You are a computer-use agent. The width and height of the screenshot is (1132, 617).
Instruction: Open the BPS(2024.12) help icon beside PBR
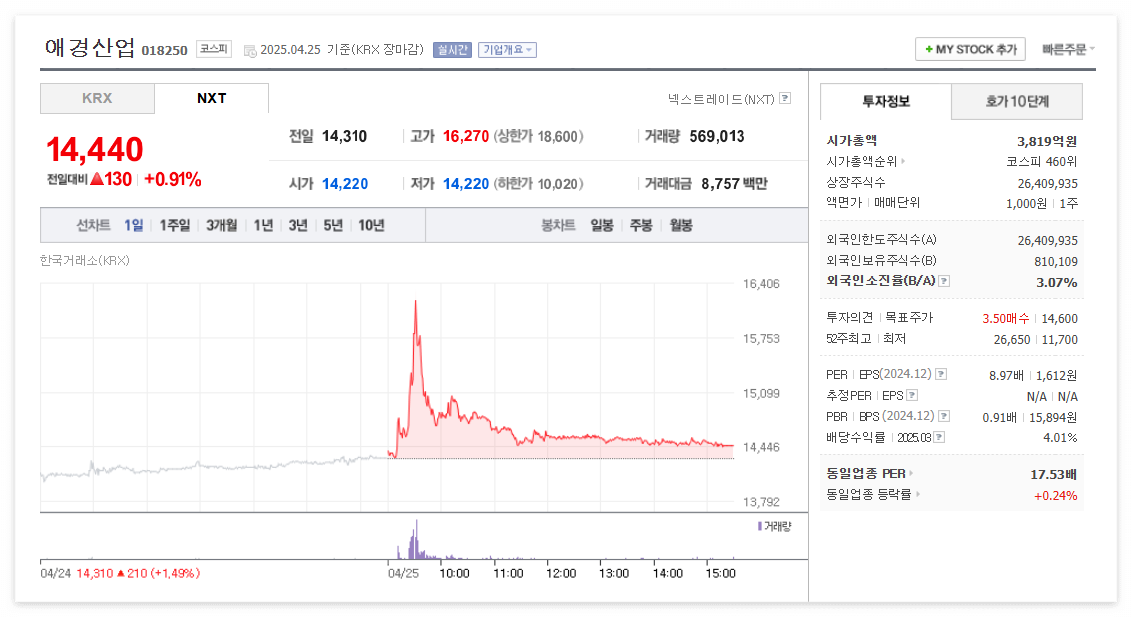point(943,414)
